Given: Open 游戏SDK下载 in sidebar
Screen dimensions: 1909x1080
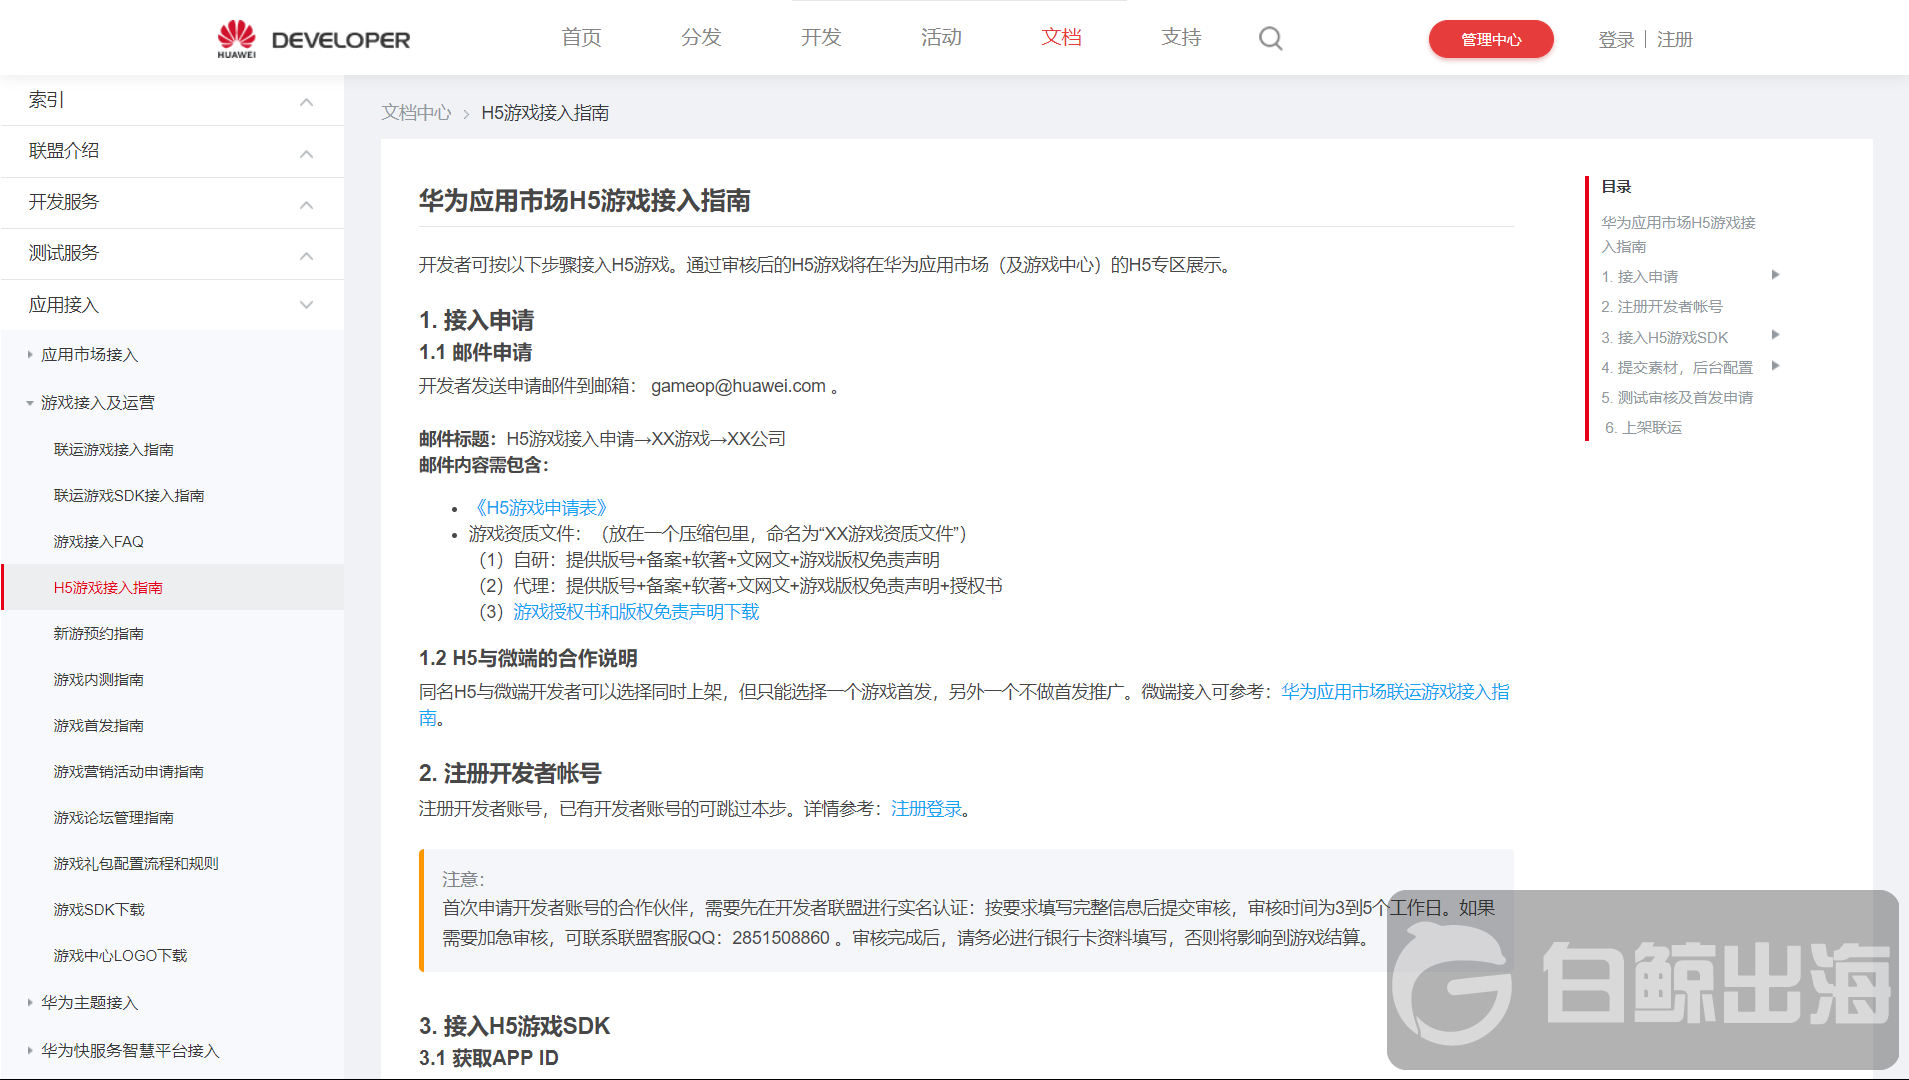Looking at the screenshot, I should point(99,910).
